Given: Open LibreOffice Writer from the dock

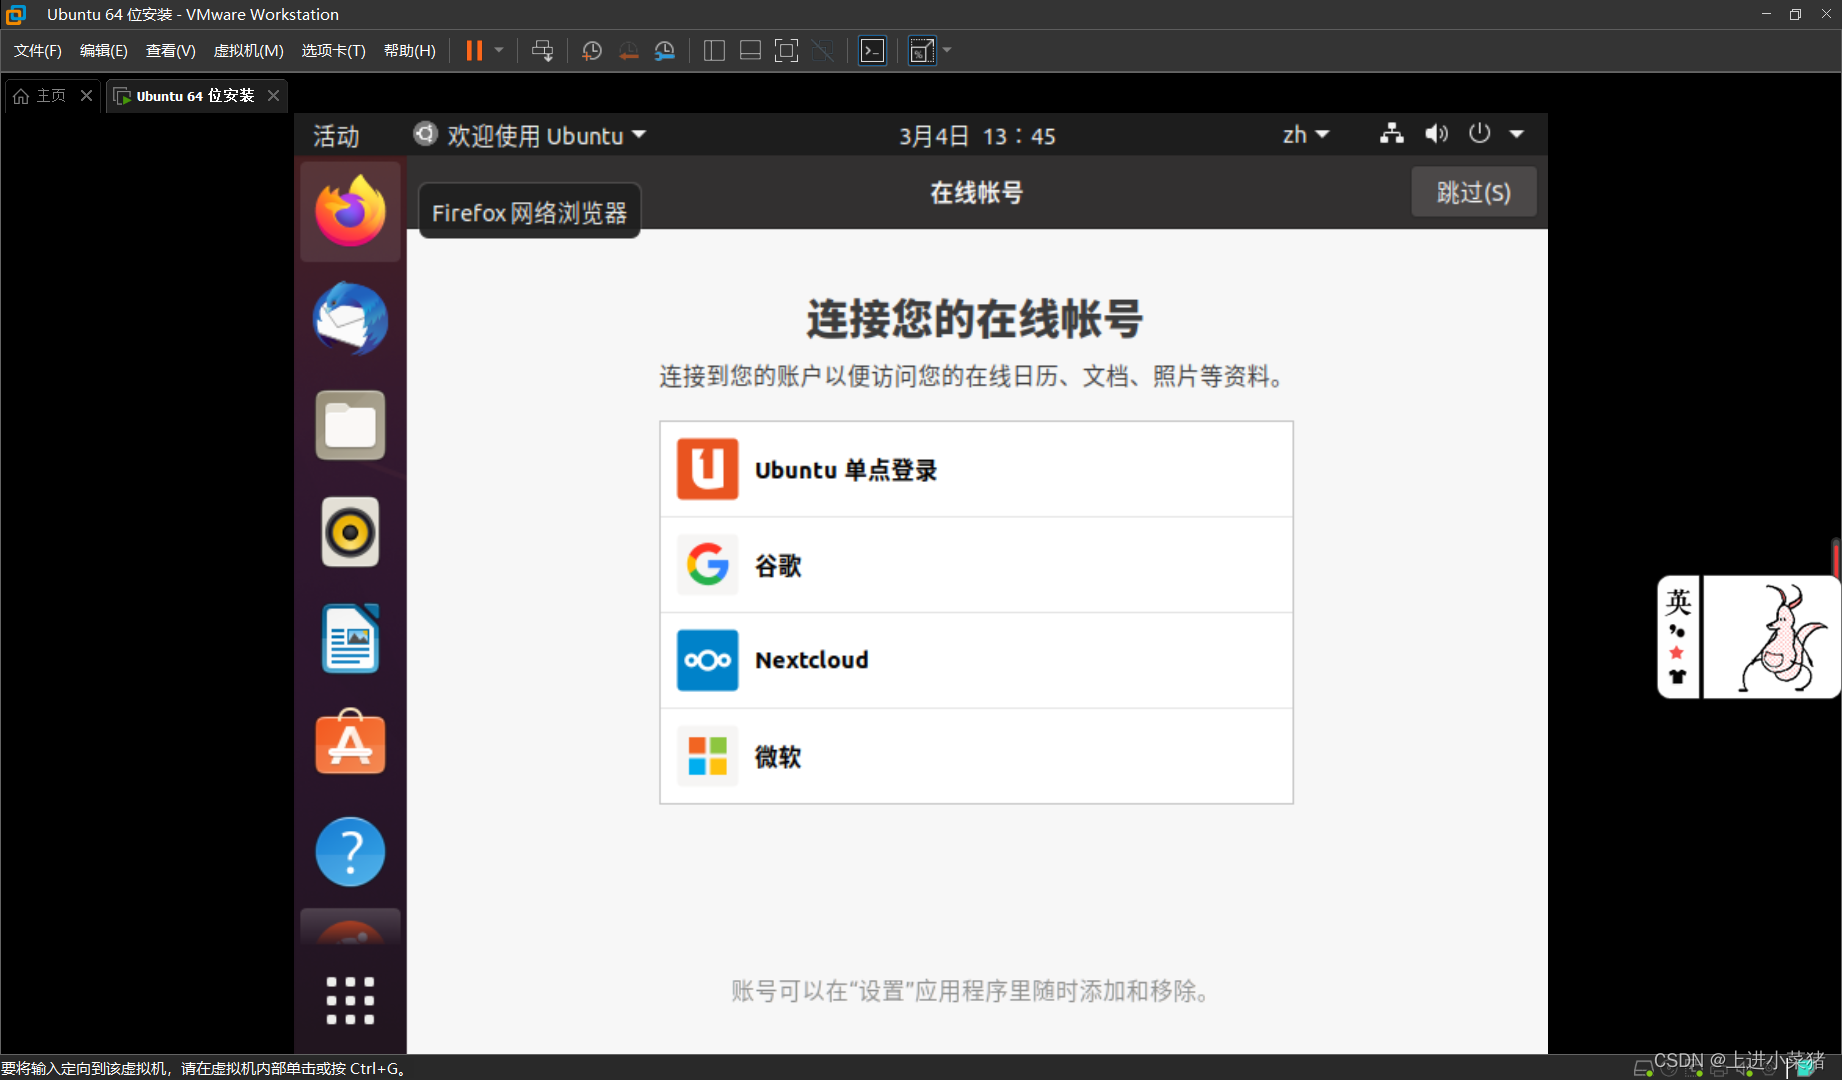Looking at the screenshot, I should 350,639.
